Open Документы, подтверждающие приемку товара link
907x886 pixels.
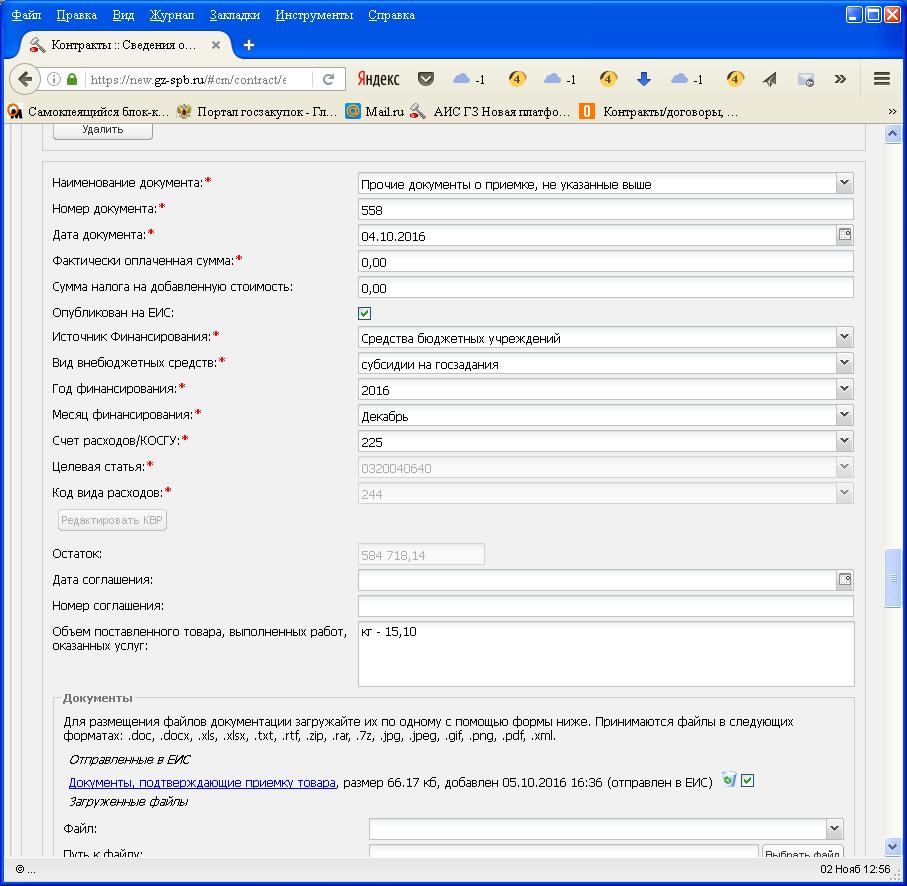pos(202,782)
